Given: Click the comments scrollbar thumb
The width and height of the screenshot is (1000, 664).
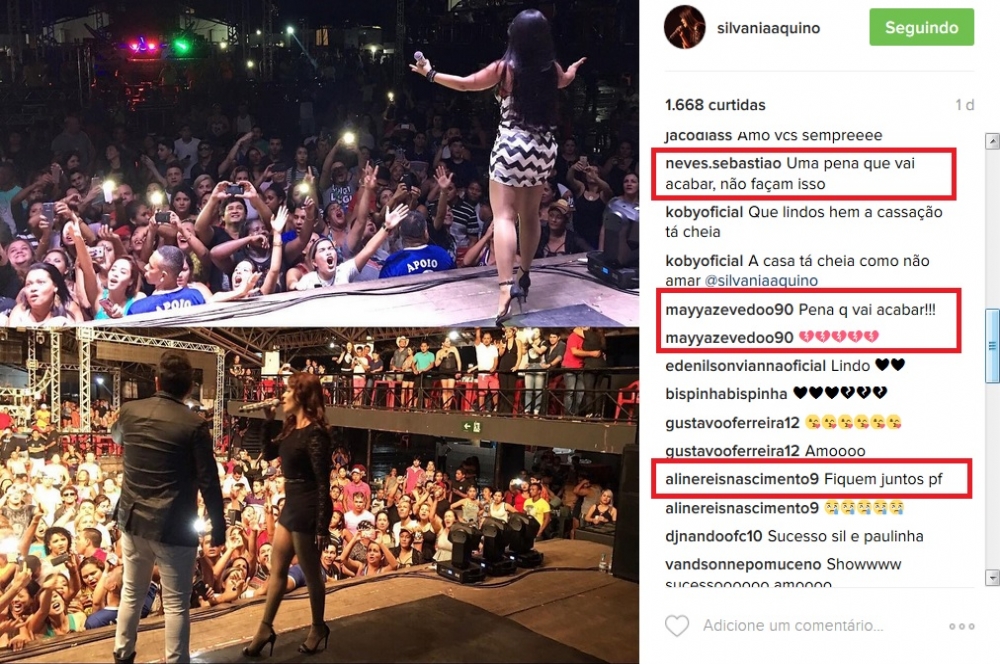Looking at the screenshot, I should click(992, 346).
